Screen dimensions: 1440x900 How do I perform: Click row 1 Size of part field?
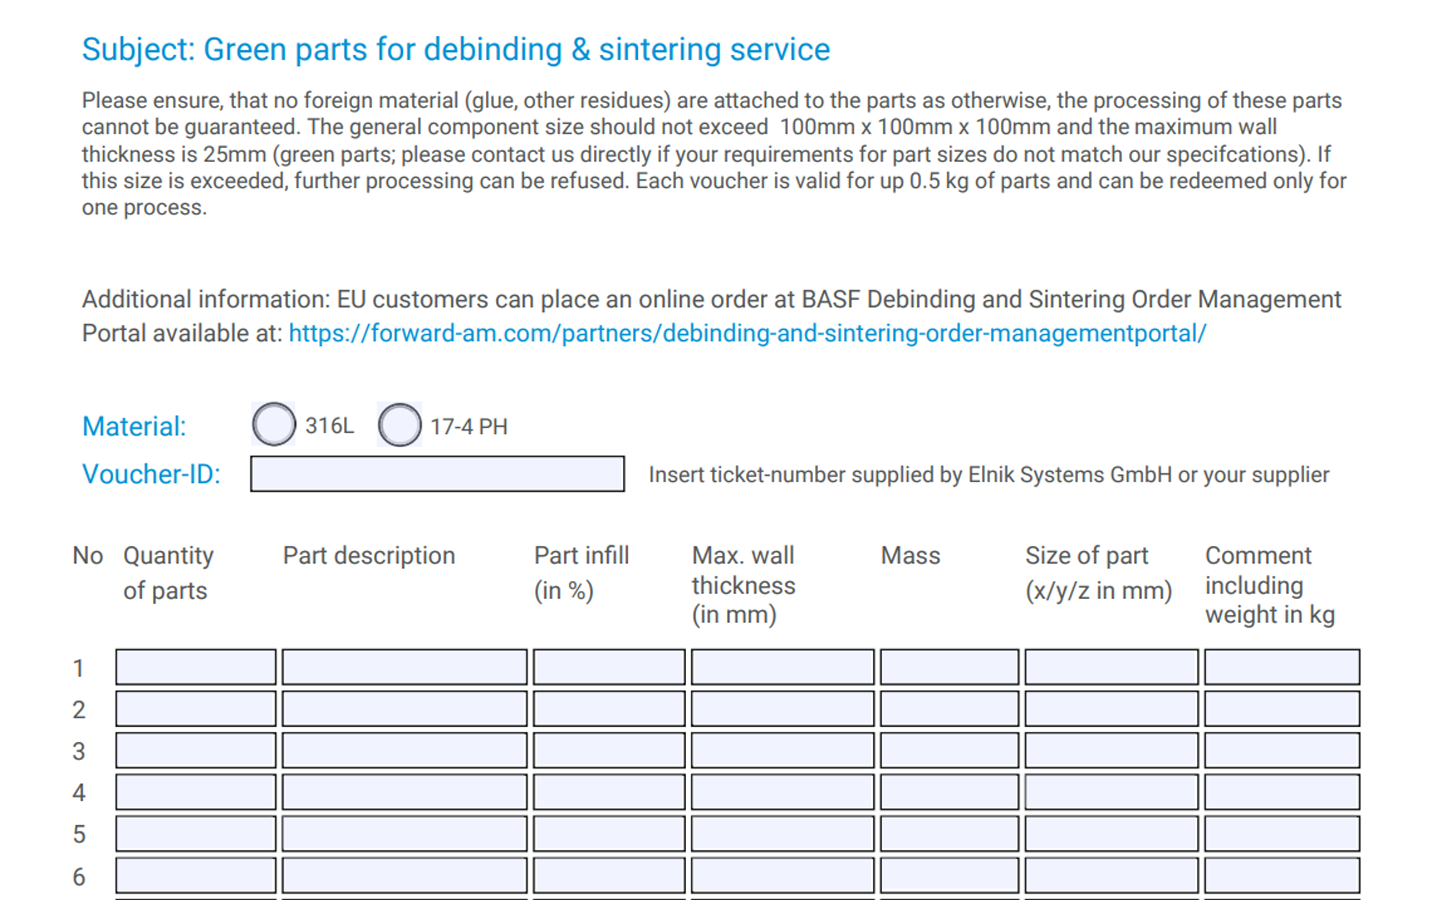(1111, 667)
